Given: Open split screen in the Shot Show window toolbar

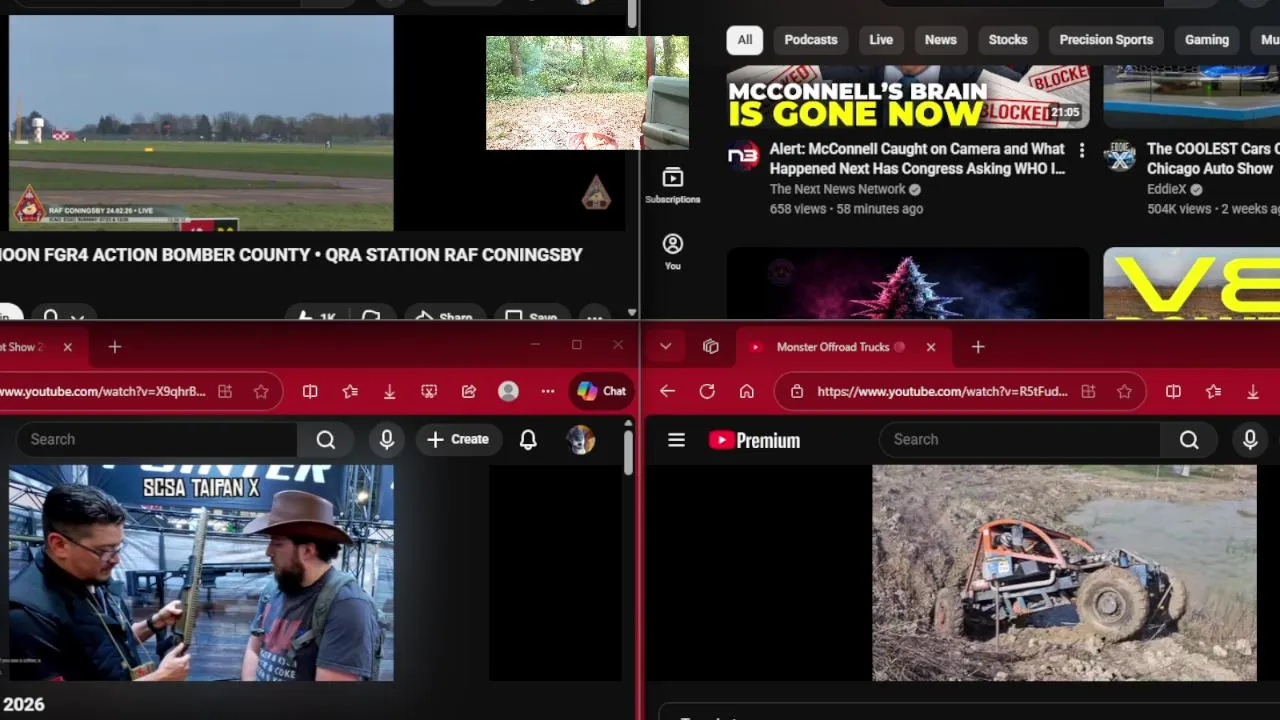Looking at the screenshot, I should point(310,392).
